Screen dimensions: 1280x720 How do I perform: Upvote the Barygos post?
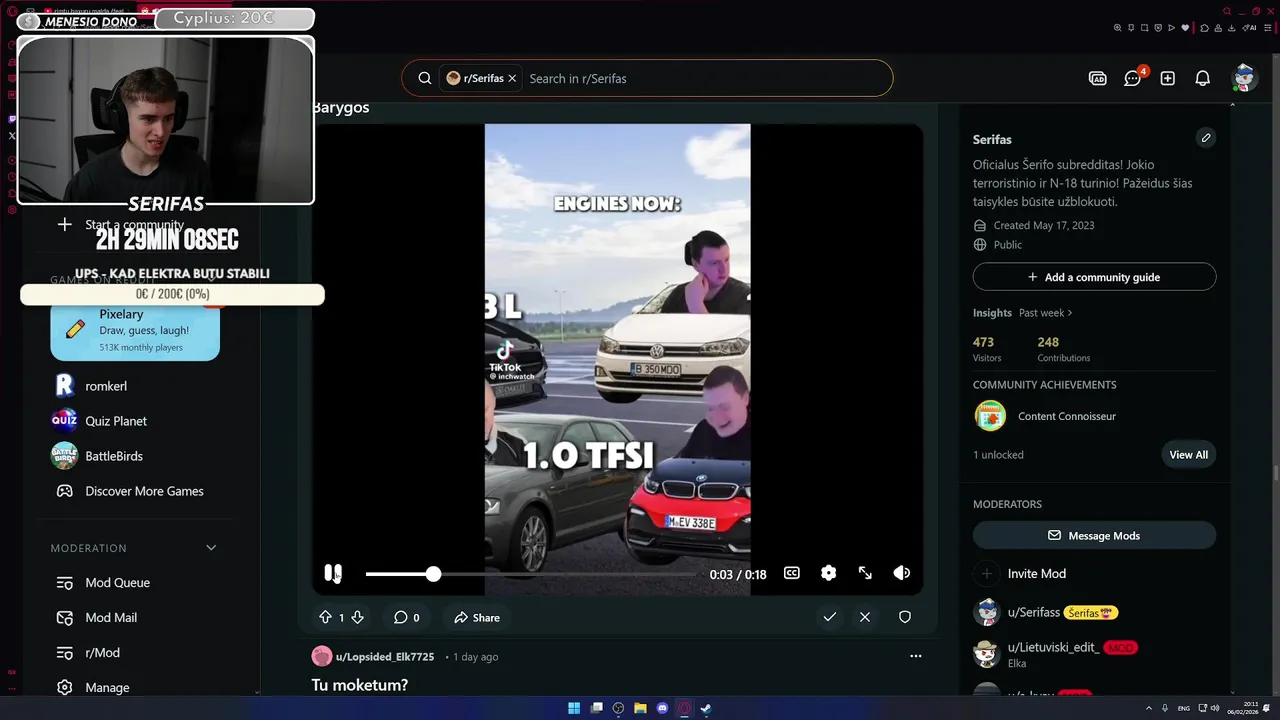(325, 617)
